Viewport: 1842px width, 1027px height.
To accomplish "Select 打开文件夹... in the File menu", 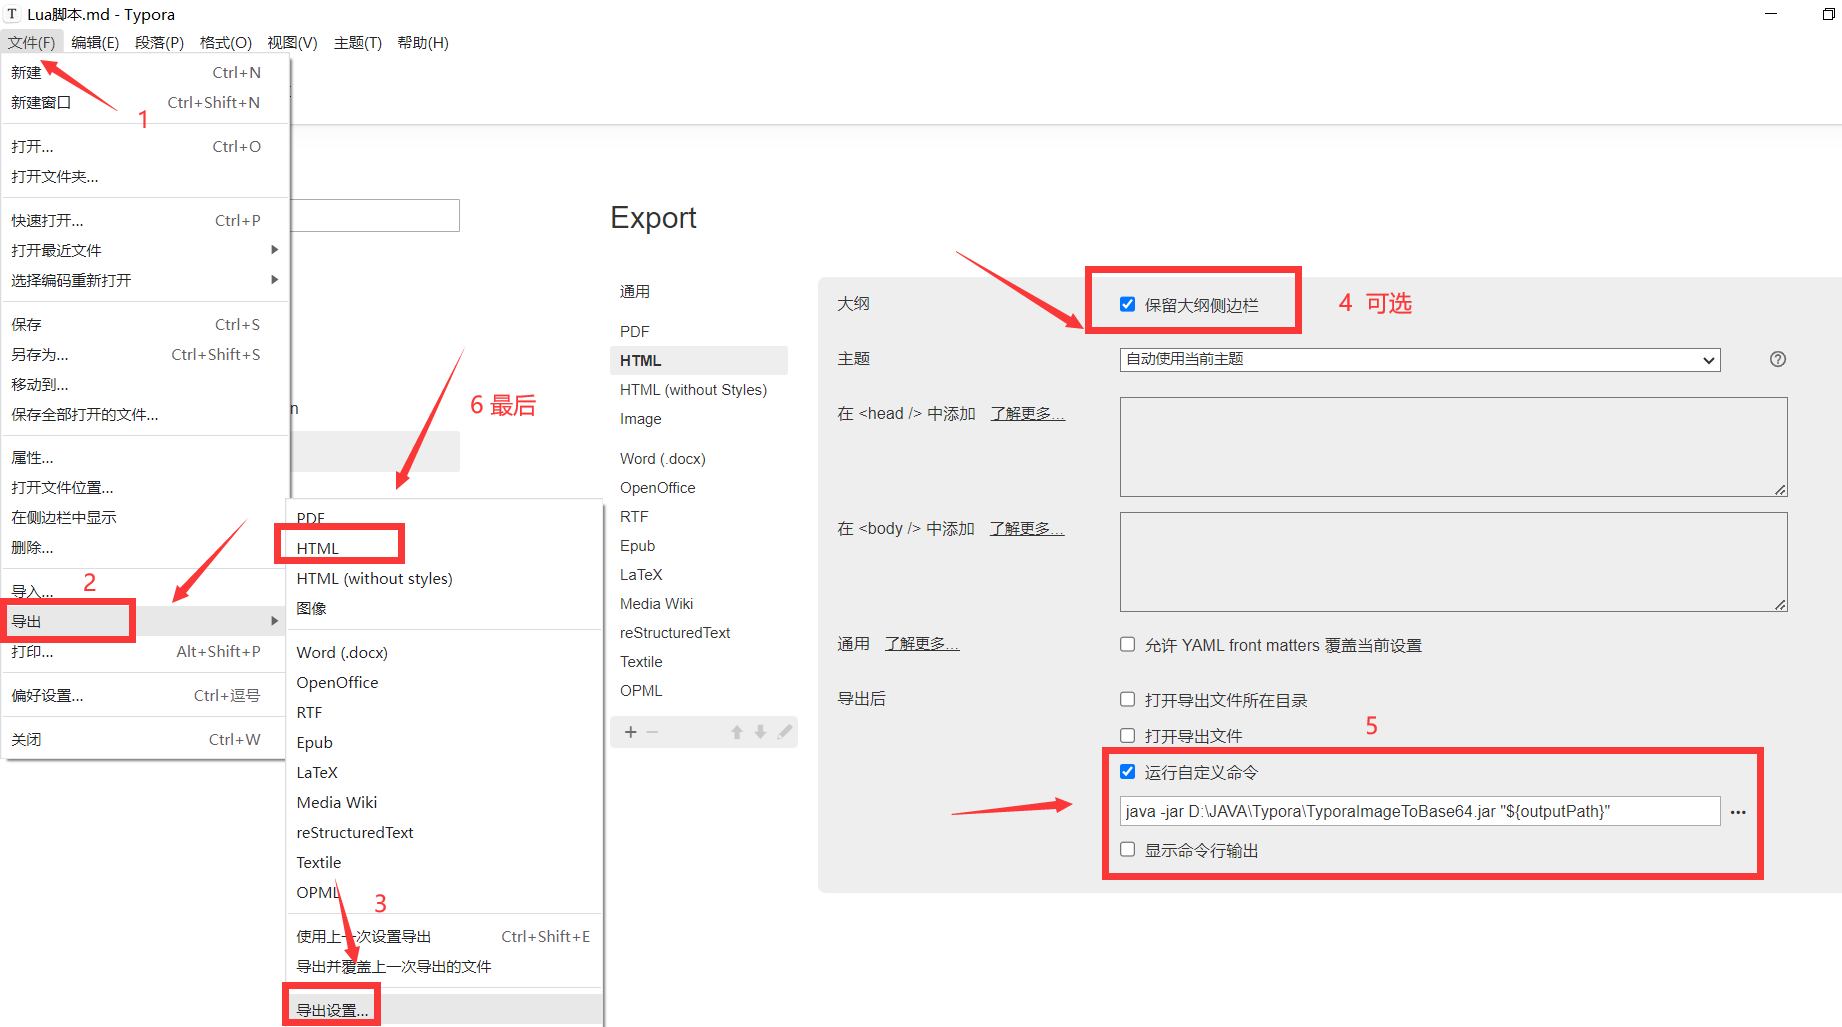I will tap(146, 176).
